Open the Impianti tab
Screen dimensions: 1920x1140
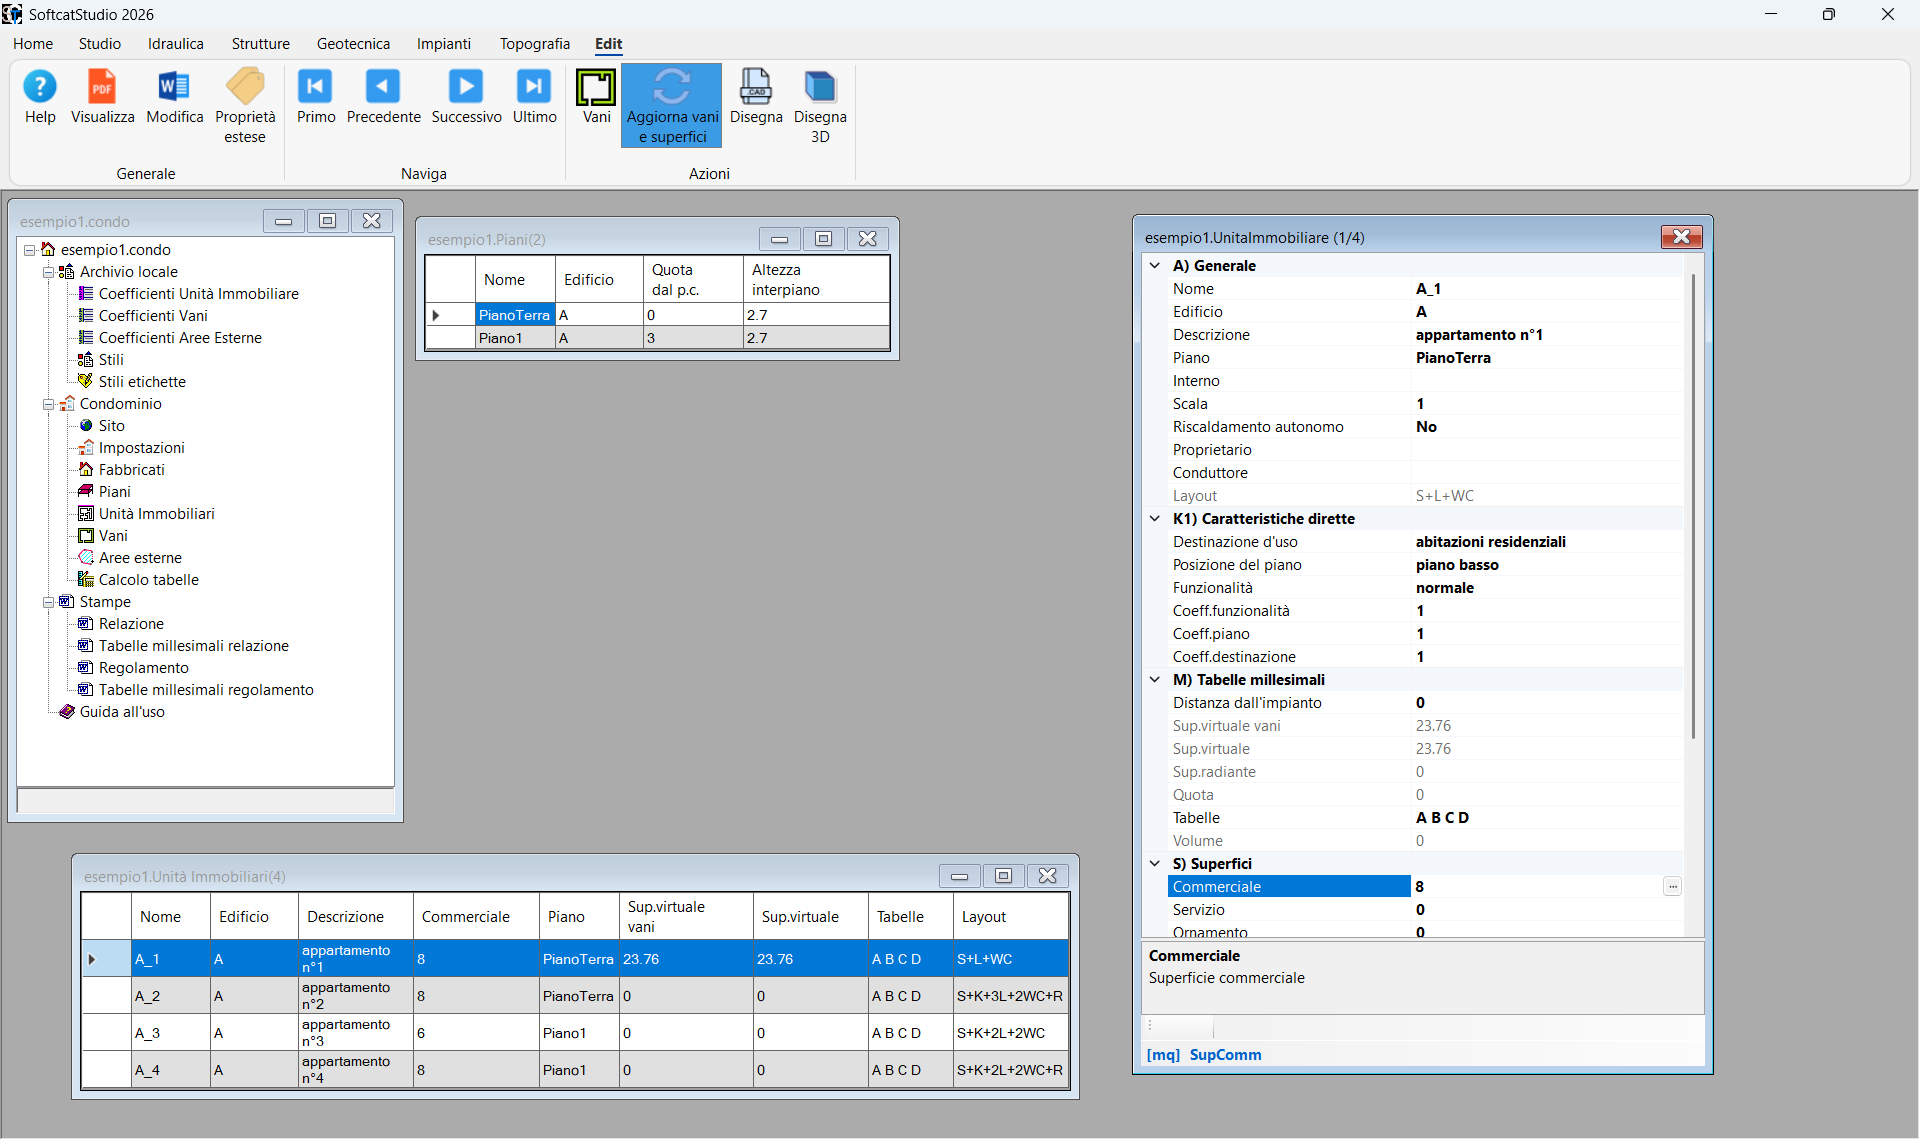click(444, 44)
